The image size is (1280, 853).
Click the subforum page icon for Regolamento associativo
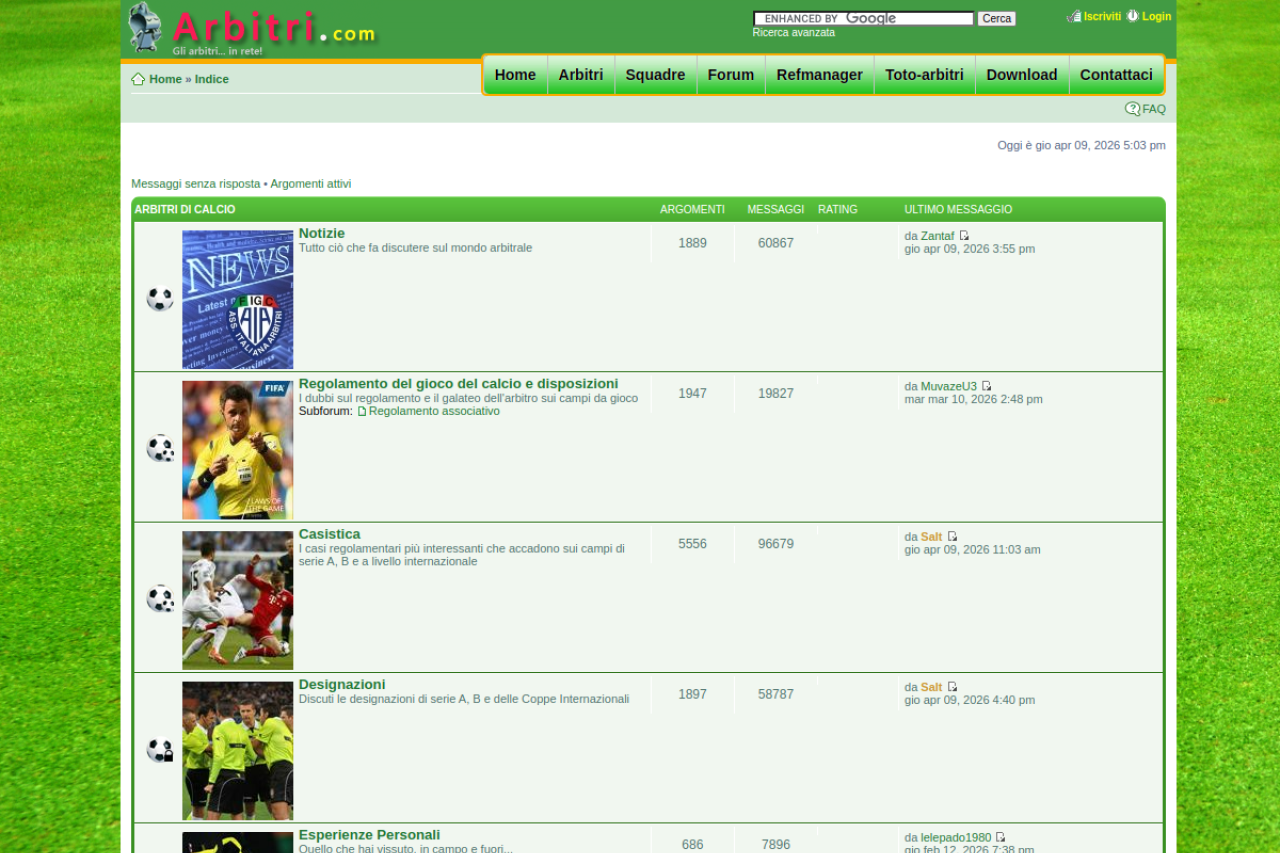pyautogui.click(x=362, y=411)
